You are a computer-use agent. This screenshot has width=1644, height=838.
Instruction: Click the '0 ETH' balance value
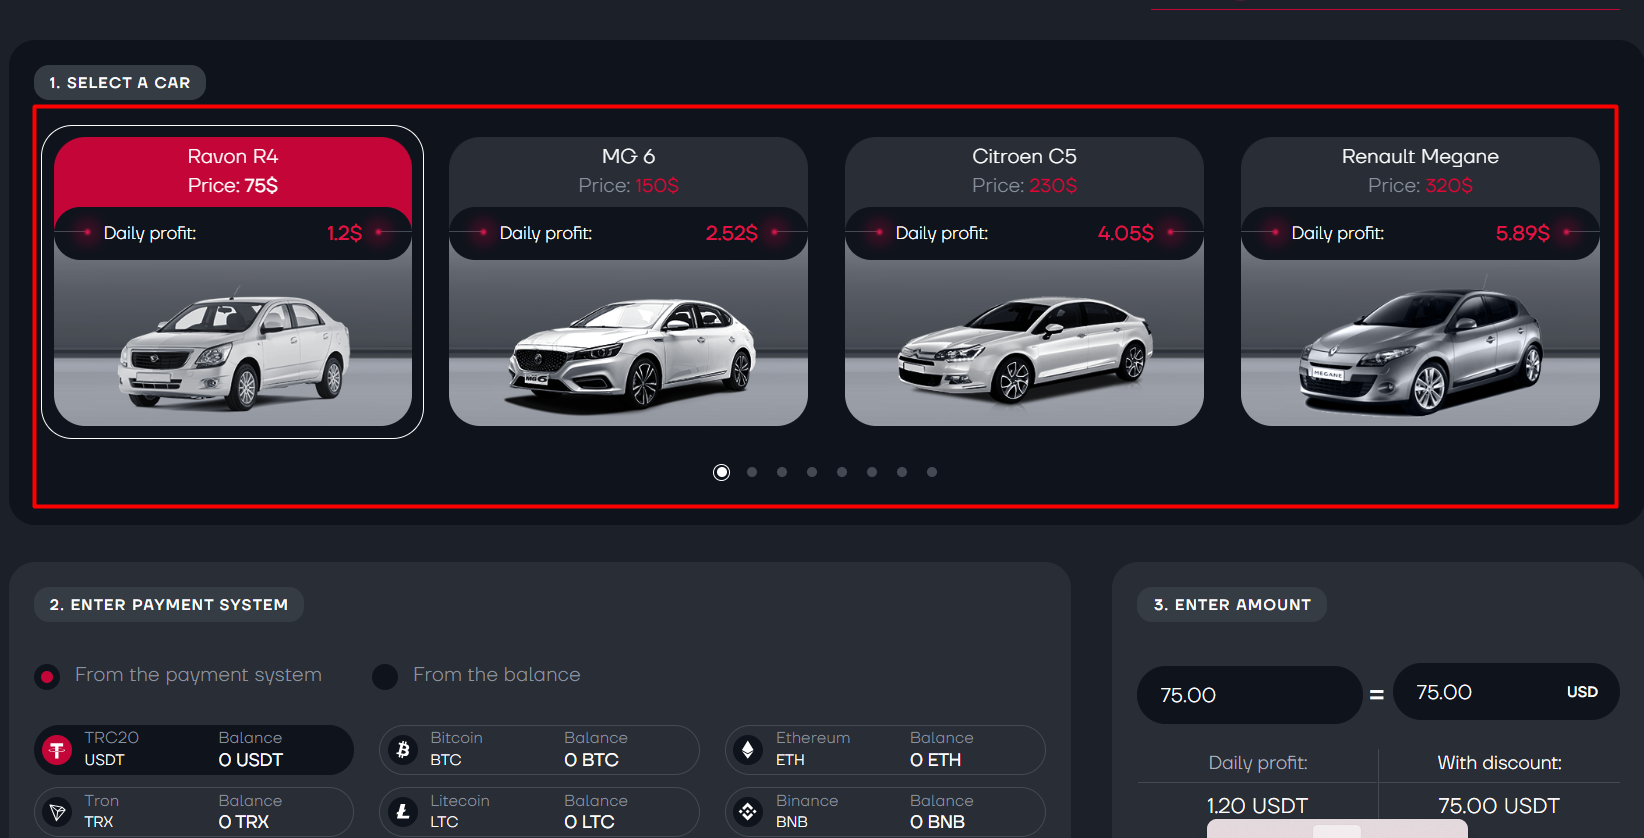[x=936, y=760]
